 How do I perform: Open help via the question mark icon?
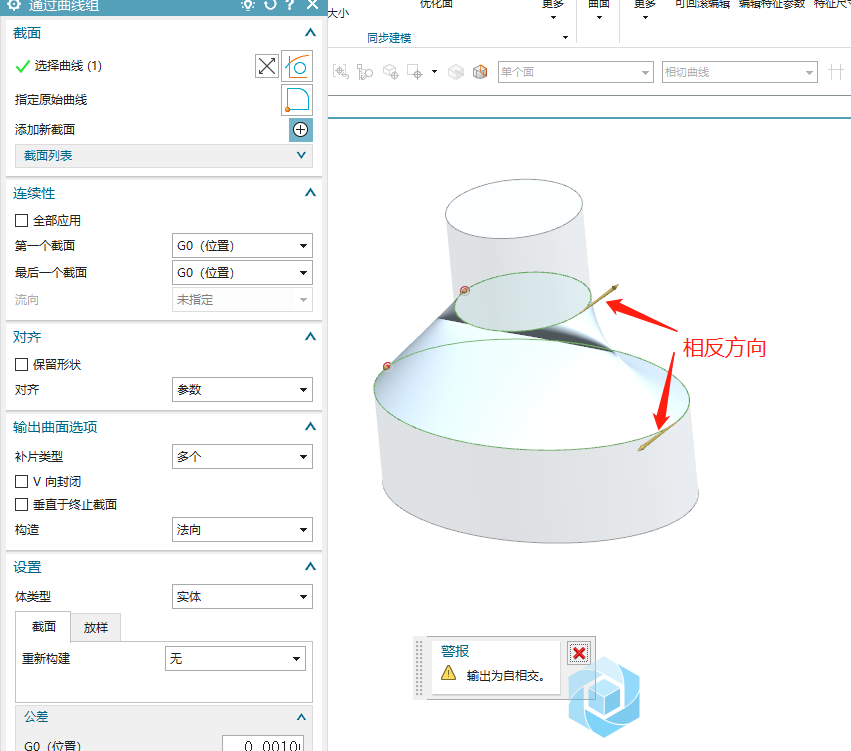coord(290,5)
